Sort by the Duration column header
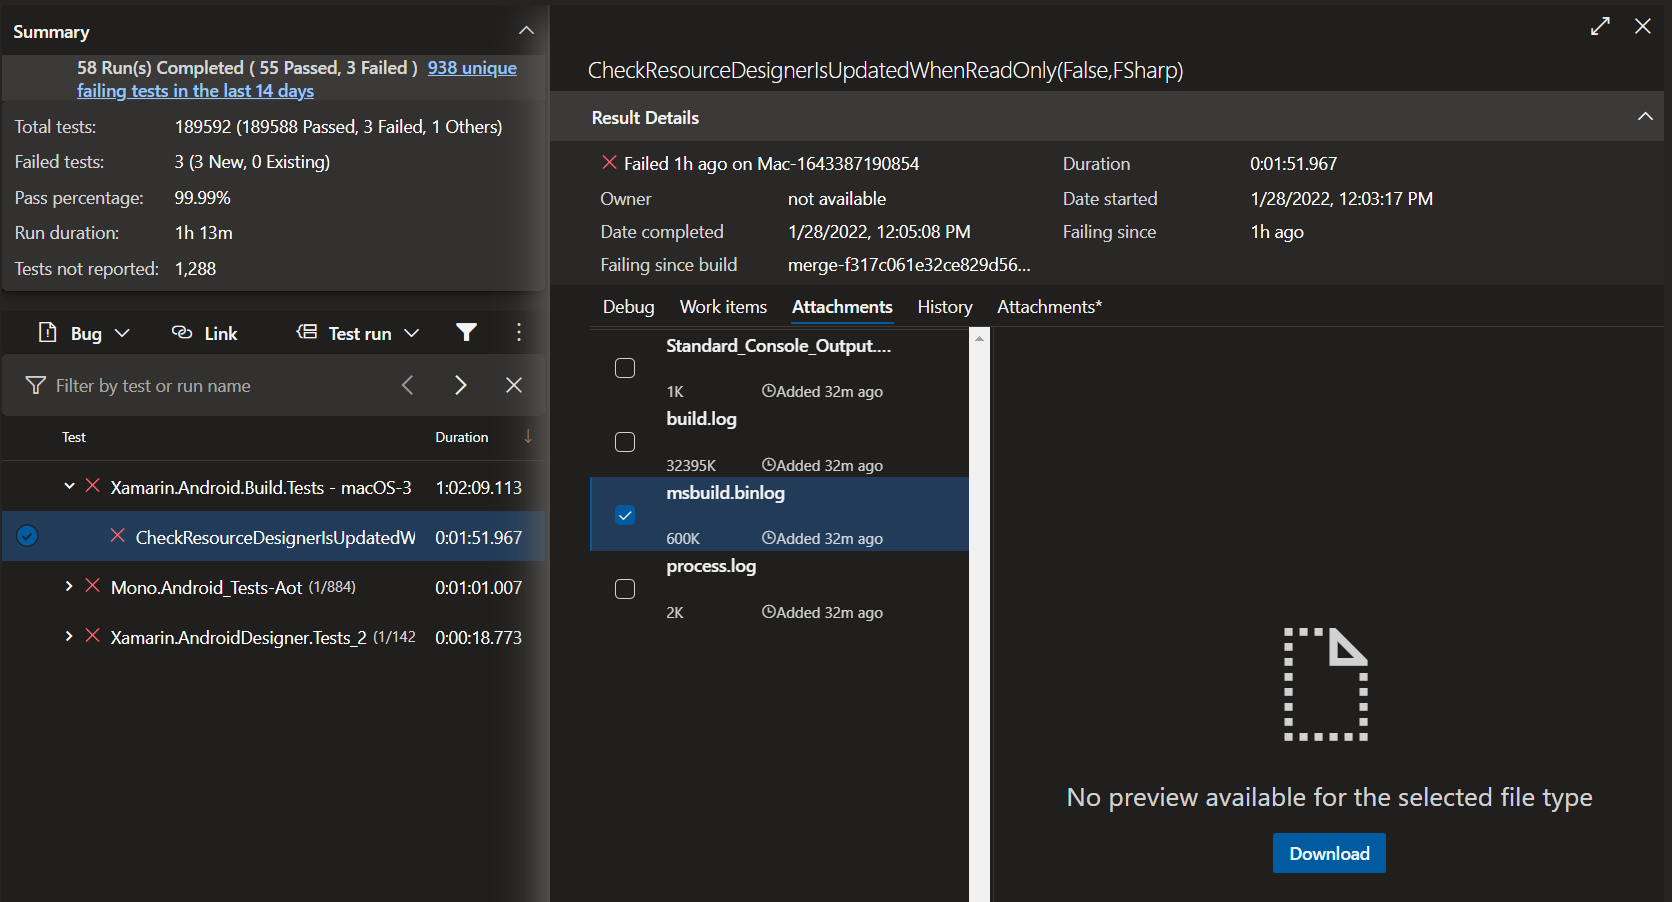 (x=462, y=437)
